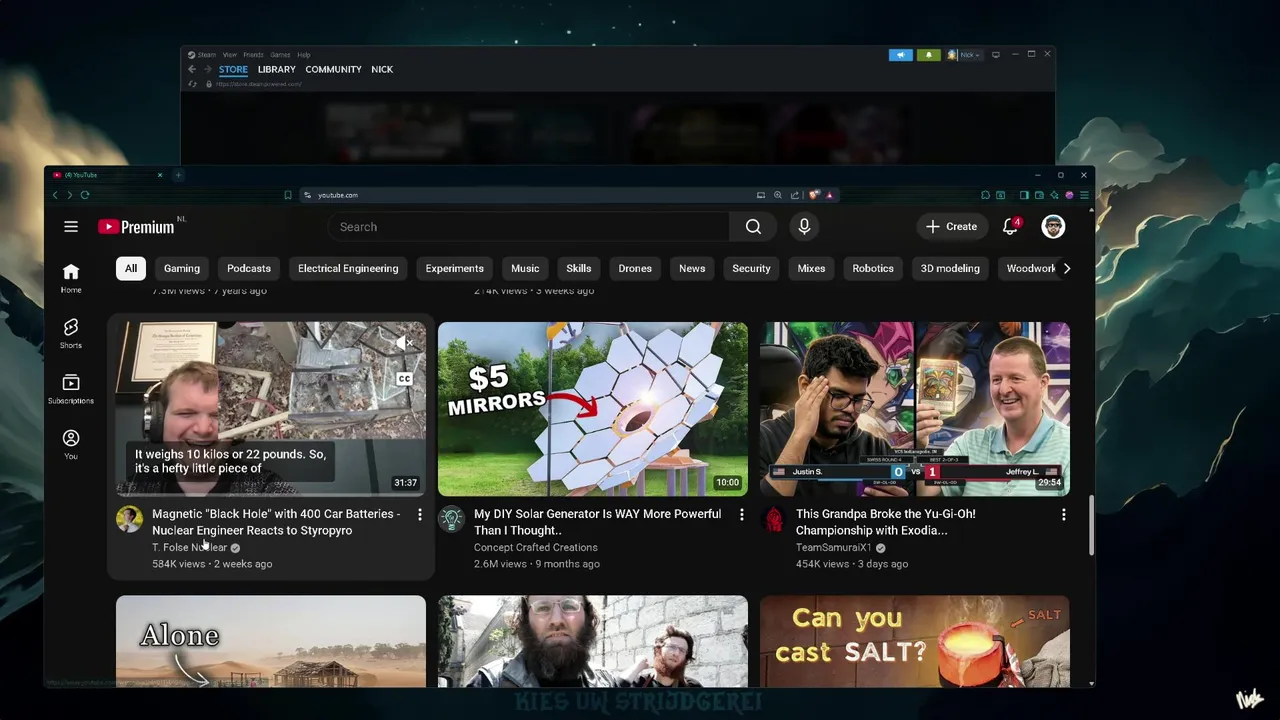
Task: Open T. Folse Nuclear channel avatar
Action: 129,519
